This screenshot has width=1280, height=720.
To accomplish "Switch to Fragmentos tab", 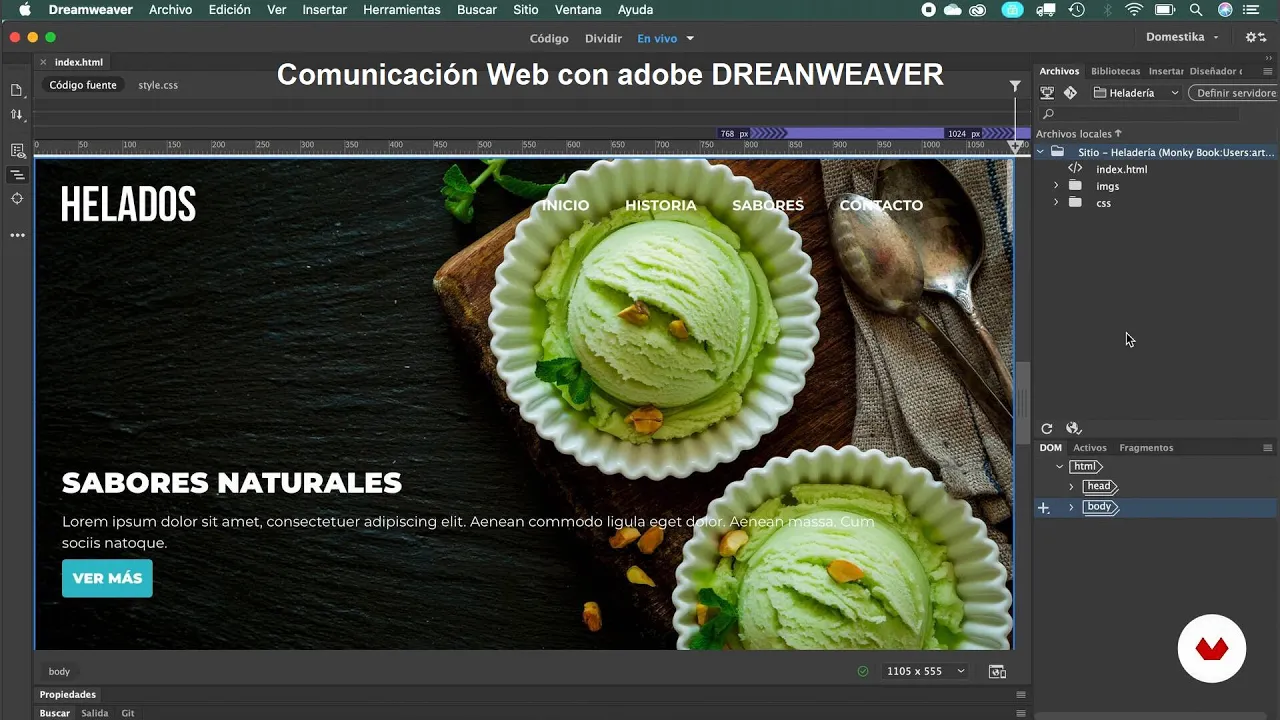I will point(1146,448).
